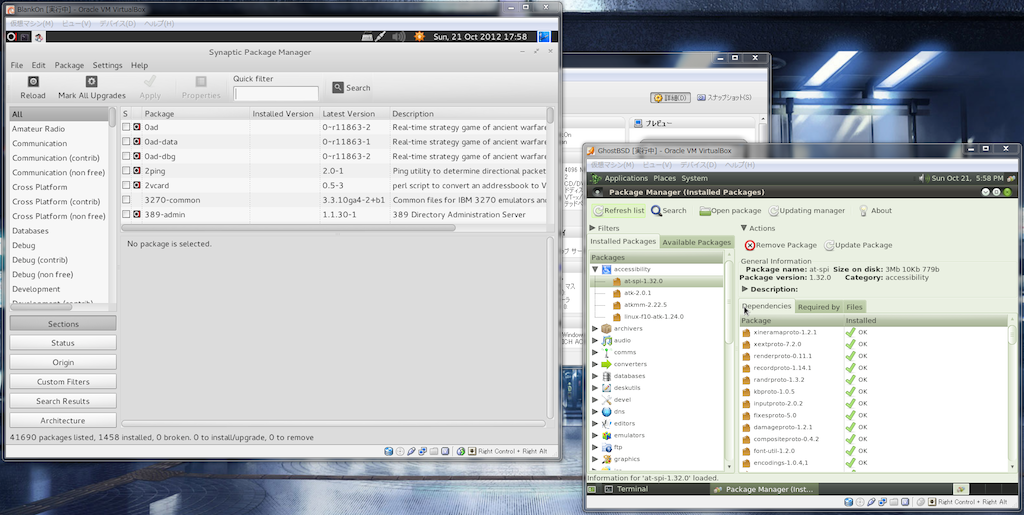Click the dns globe icon
Image resolution: width=1024 pixels, height=515 pixels.
pyautogui.click(x=606, y=411)
